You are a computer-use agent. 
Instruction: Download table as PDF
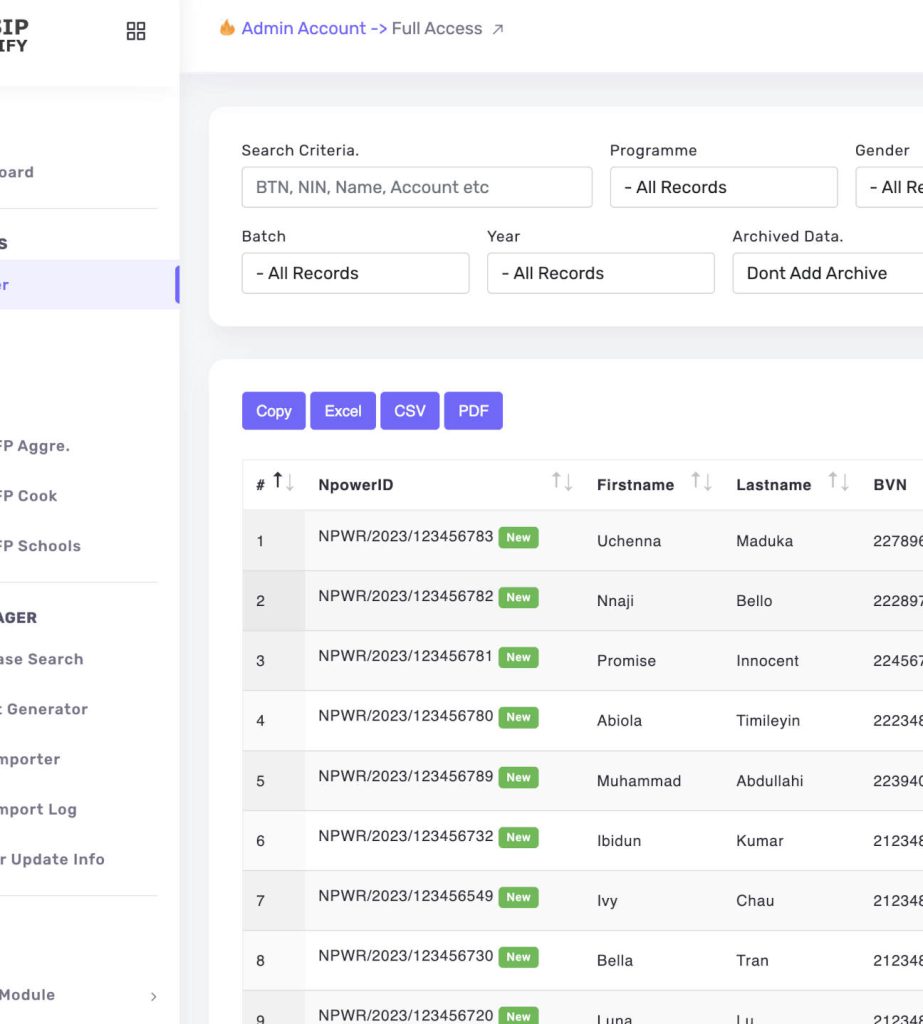473,411
